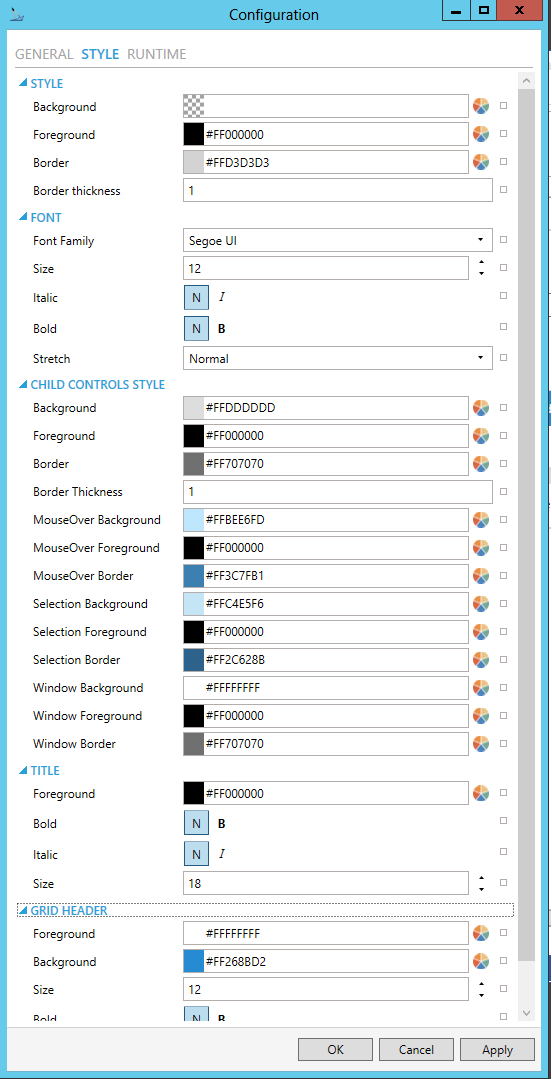Open the Stretch dropdown showing Normal
The image size is (552, 1079).
click(338, 359)
